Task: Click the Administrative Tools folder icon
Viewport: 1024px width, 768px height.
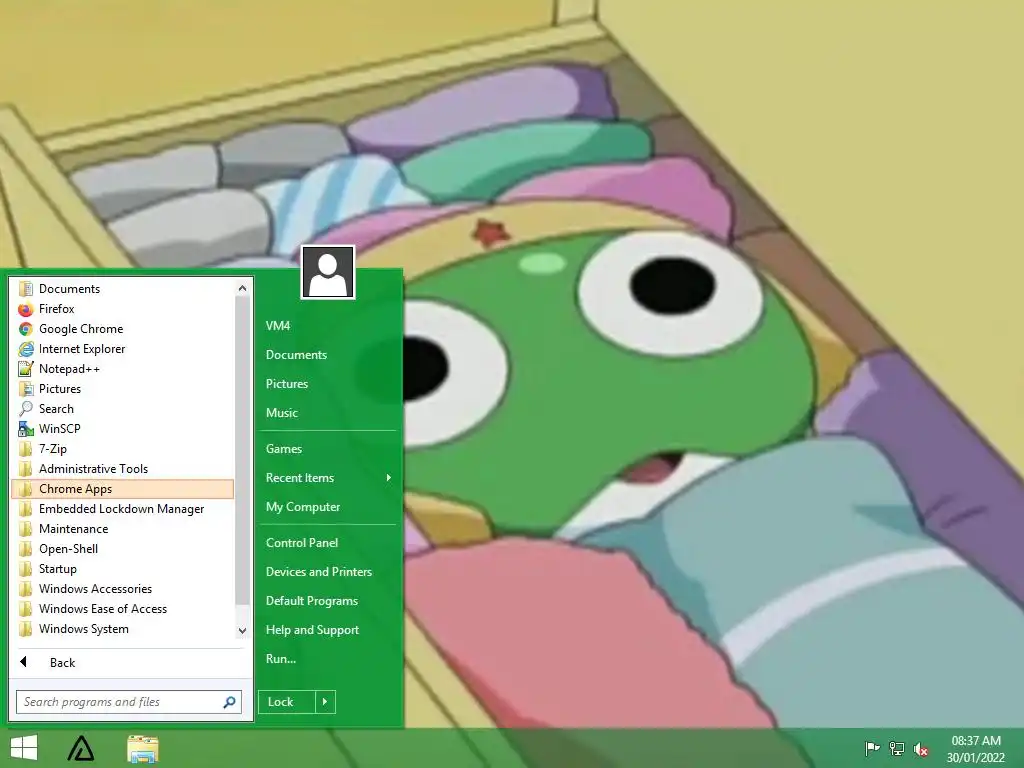Action: pos(25,469)
